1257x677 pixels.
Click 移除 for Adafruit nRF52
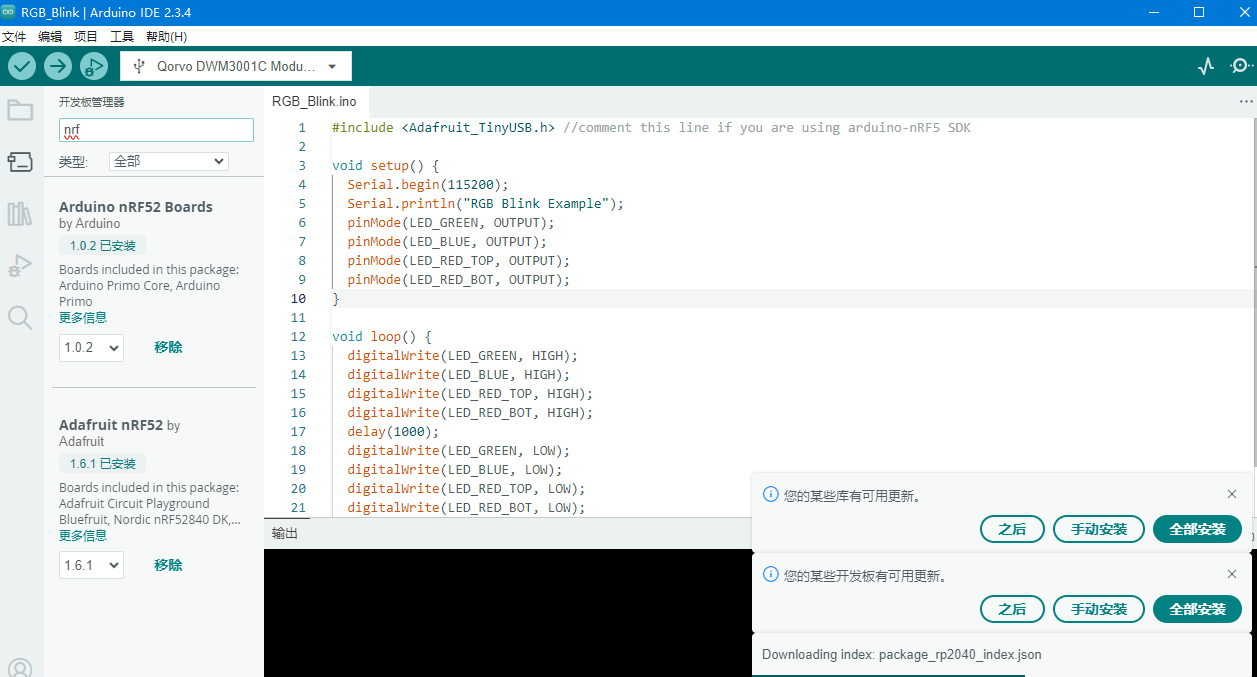168,565
